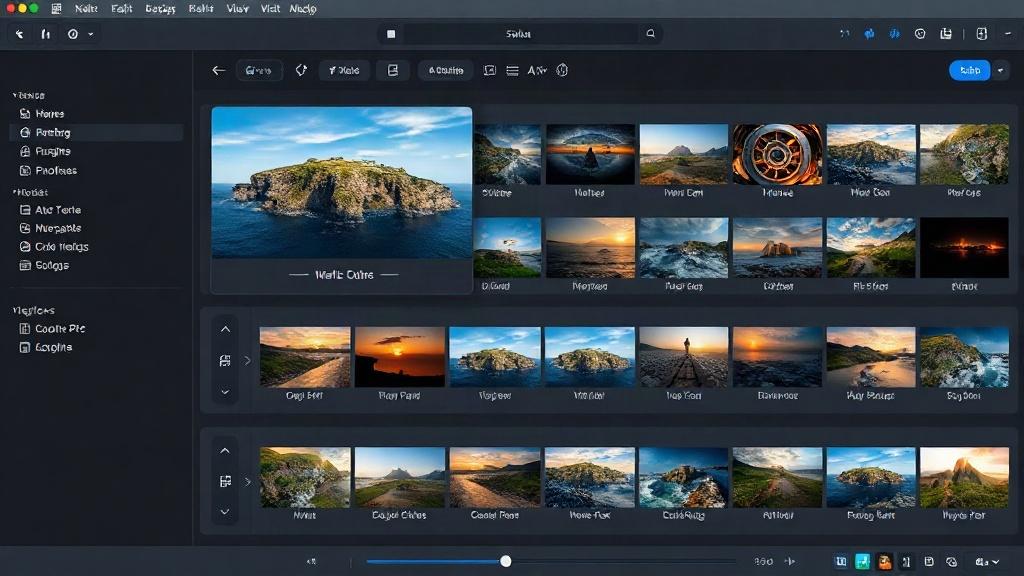
Task: Select the highlighted item in the left sidebar
Action: tap(97, 133)
